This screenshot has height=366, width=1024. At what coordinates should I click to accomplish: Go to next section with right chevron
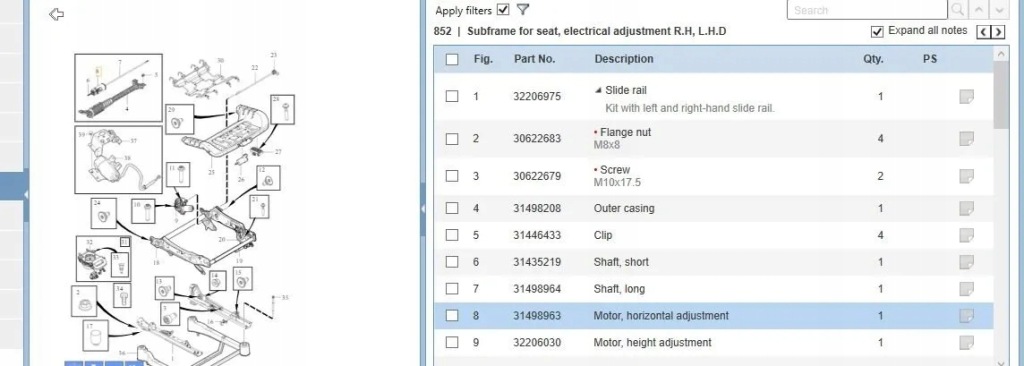[998, 32]
